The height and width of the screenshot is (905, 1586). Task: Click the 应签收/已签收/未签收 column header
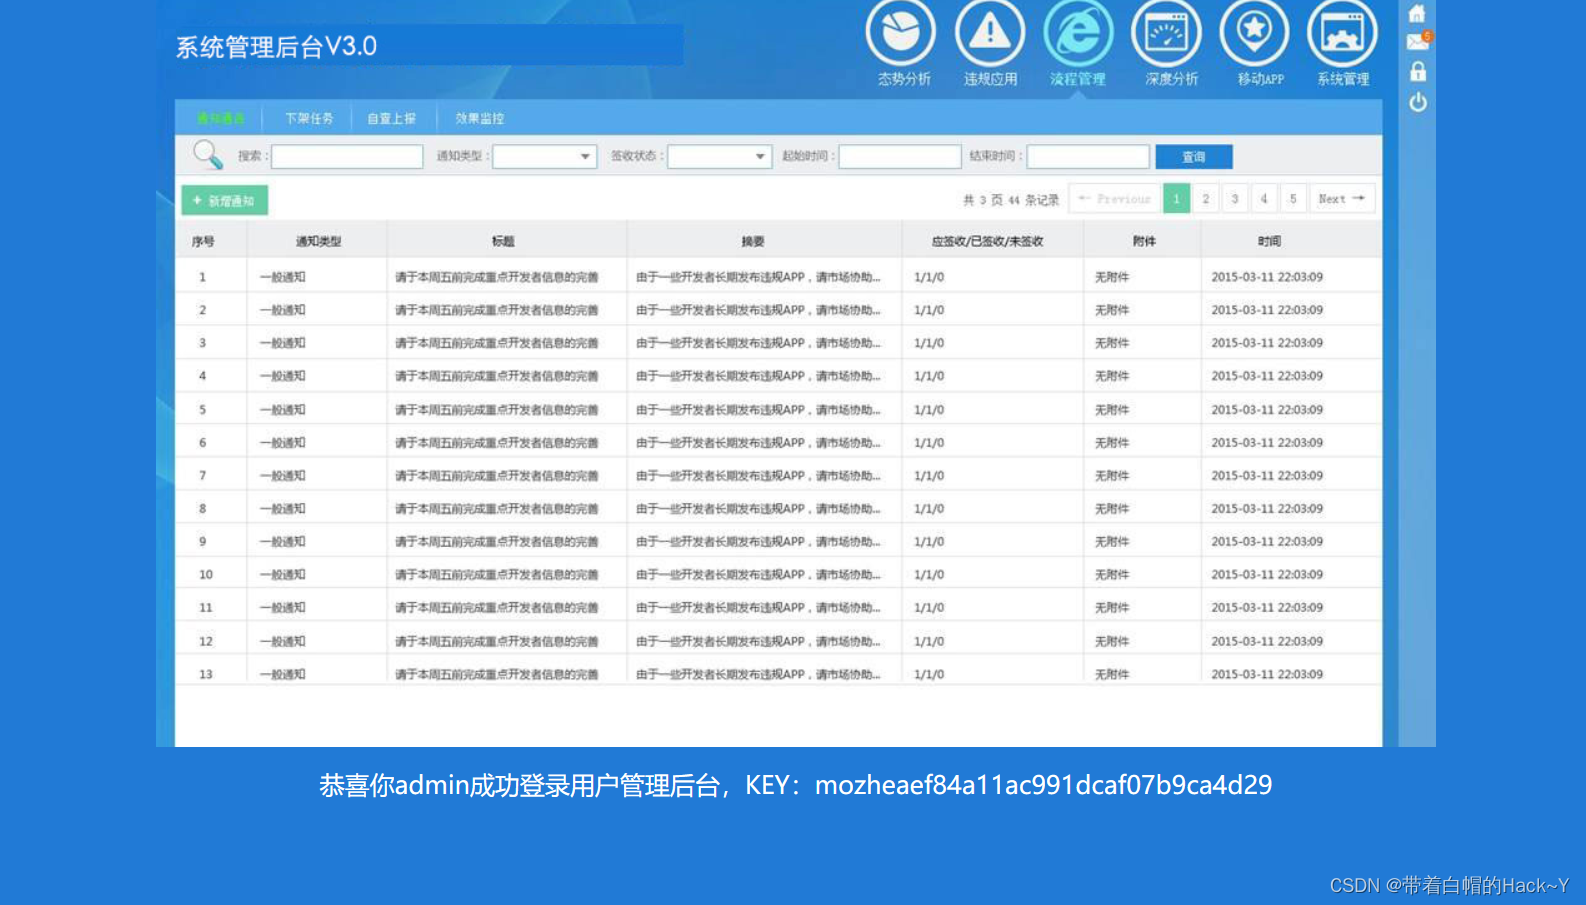pyautogui.click(x=987, y=241)
